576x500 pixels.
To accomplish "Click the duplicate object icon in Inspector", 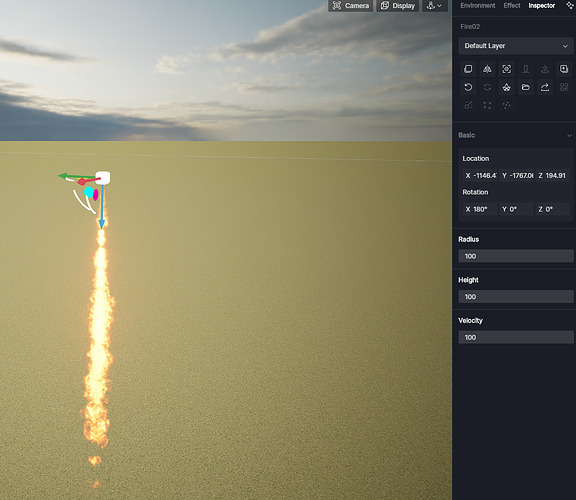I will [x=468, y=69].
